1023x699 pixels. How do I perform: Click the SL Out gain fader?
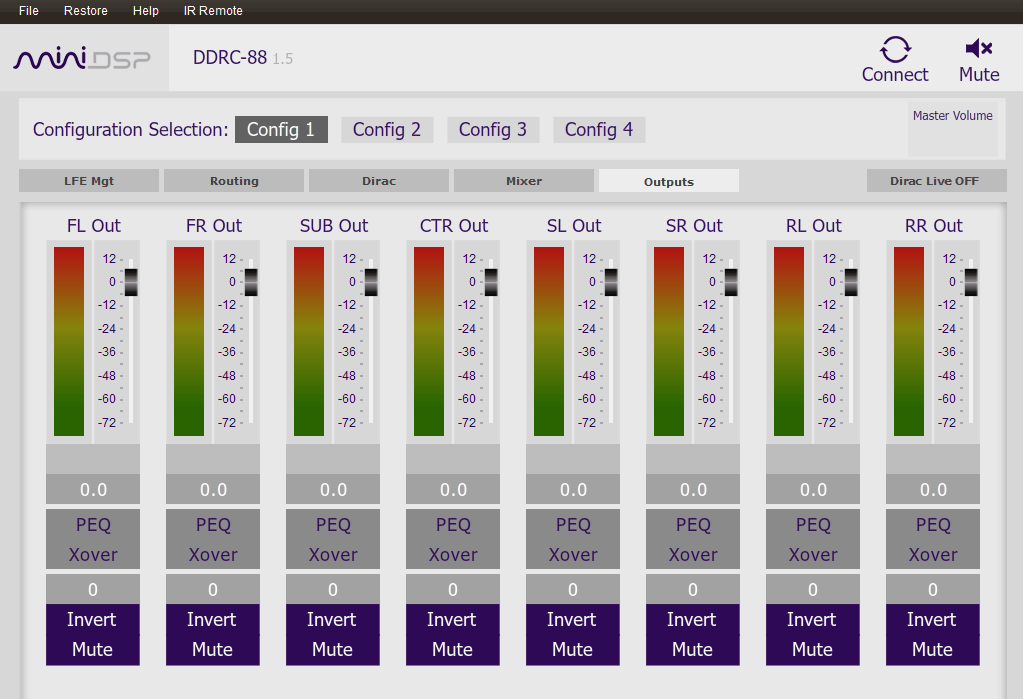tap(611, 282)
